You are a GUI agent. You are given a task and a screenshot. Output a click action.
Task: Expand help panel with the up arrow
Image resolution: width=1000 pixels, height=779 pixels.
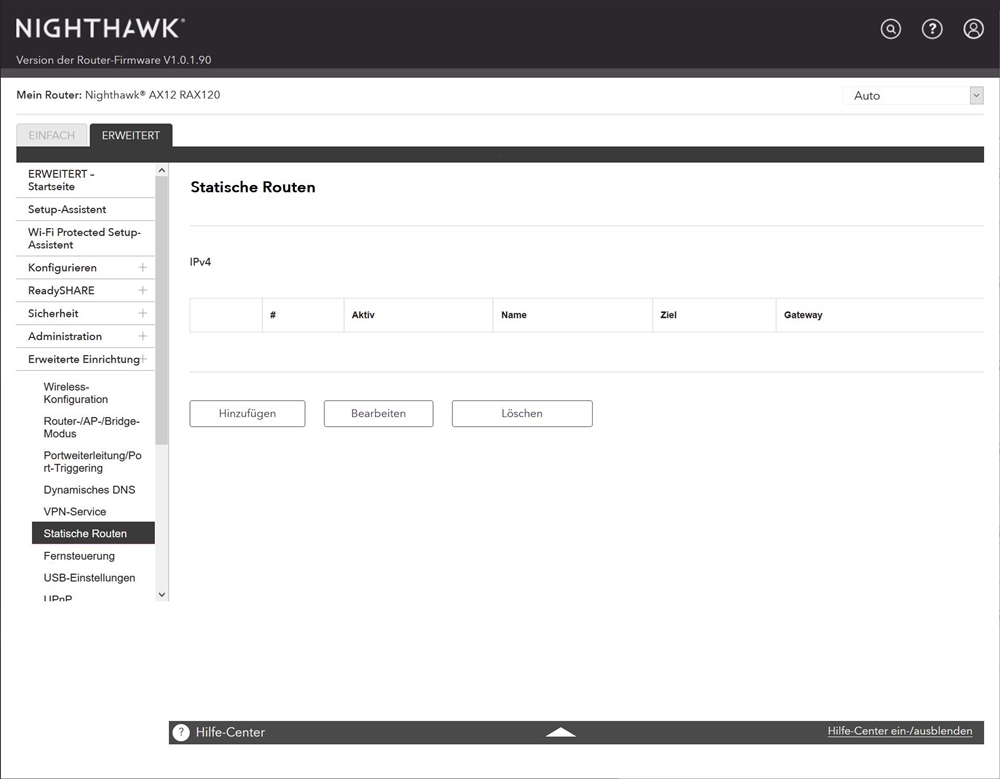coord(561,732)
